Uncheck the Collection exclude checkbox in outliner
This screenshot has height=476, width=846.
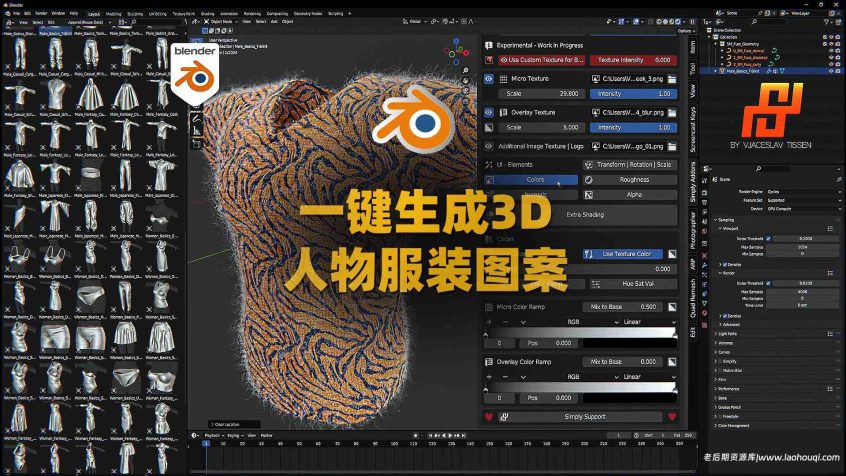[x=825, y=37]
